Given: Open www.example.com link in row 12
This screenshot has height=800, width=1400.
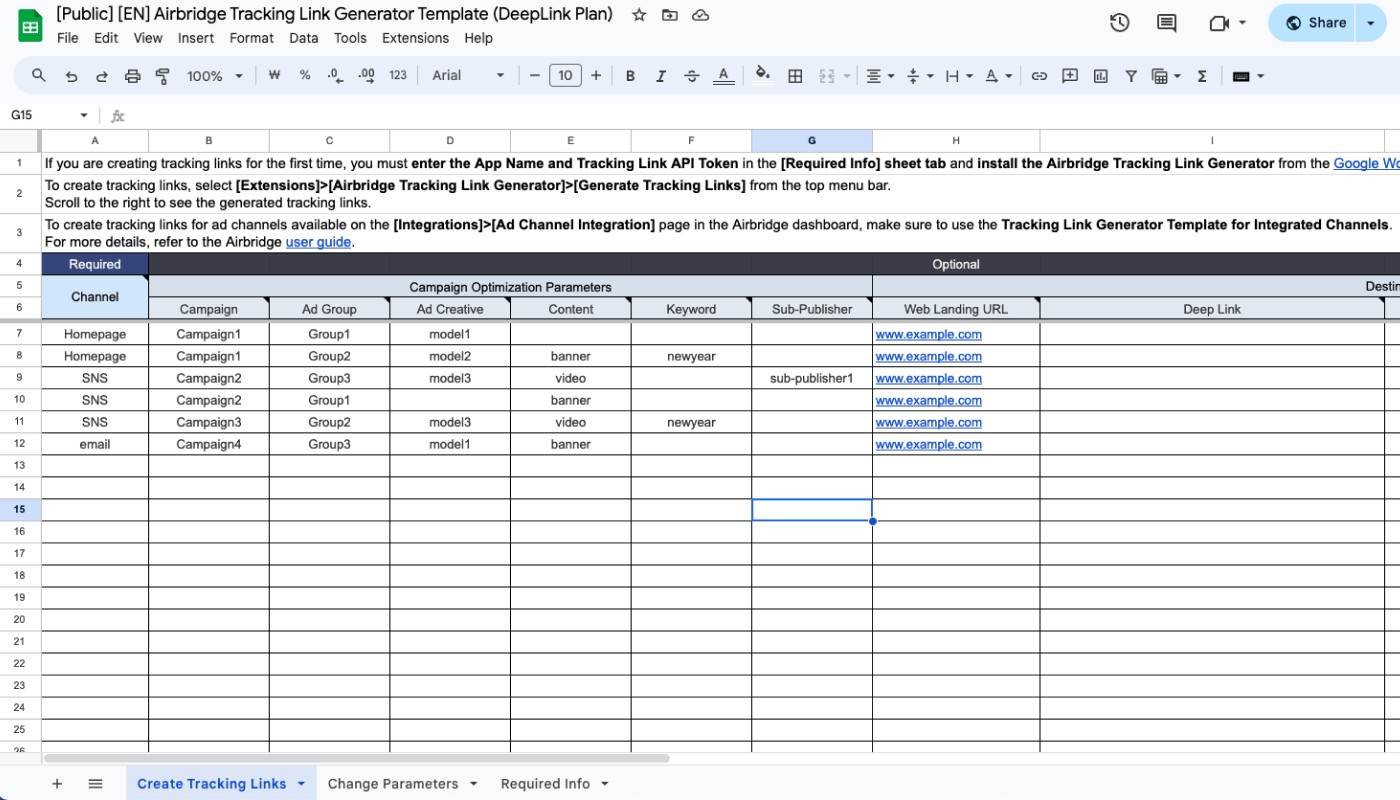Looking at the screenshot, I should (x=929, y=445).
